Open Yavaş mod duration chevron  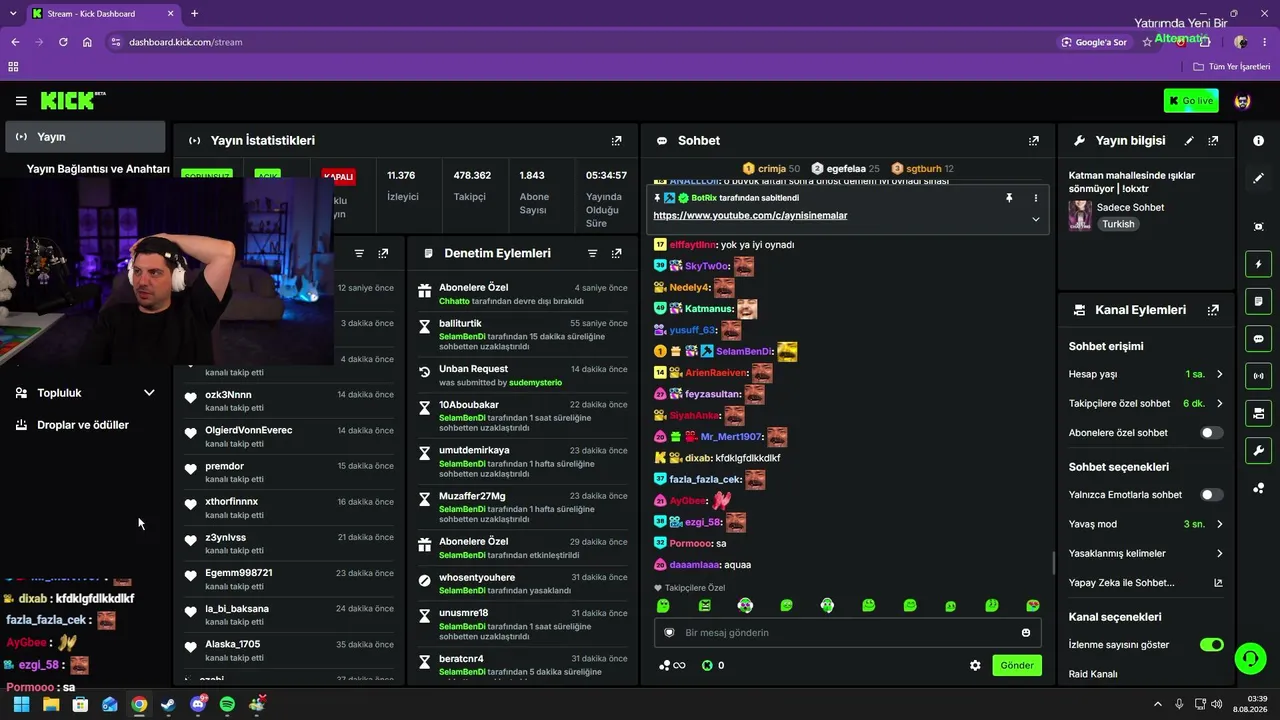coord(1219,524)
